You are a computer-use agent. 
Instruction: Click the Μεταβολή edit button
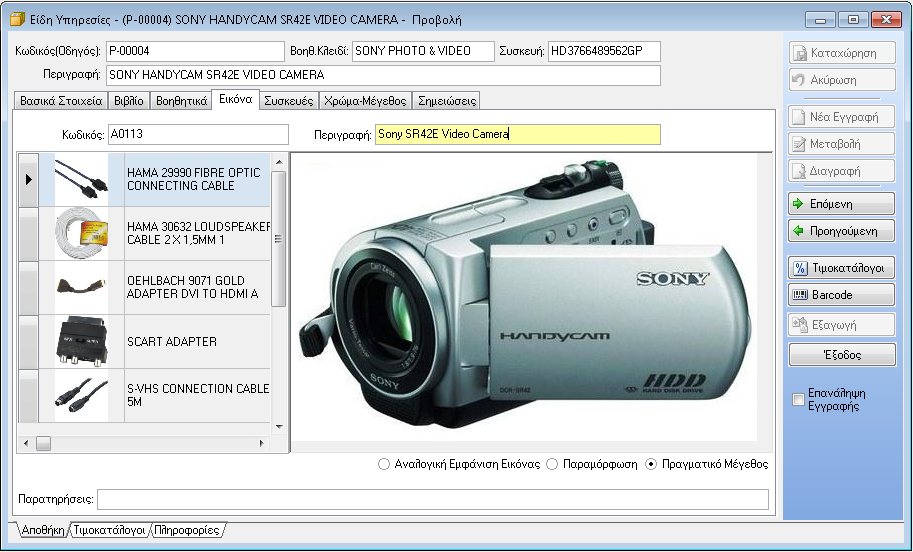pyautogui.click(x=842, y=143)
